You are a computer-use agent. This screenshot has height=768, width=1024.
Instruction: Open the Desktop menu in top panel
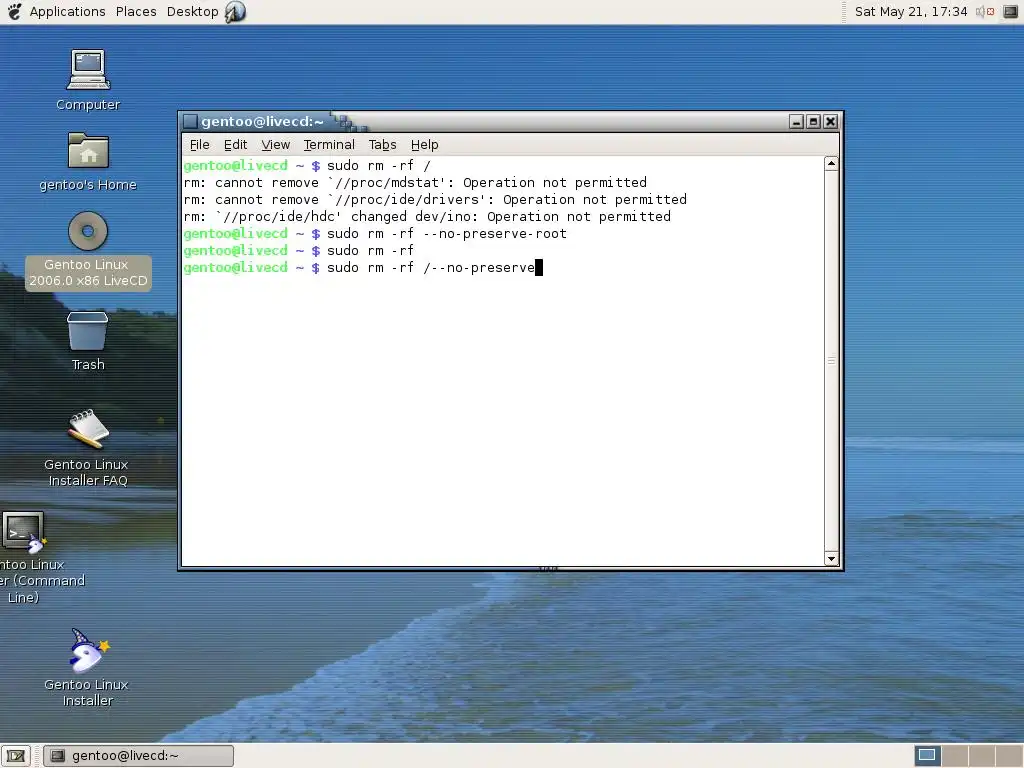(193, 11)
